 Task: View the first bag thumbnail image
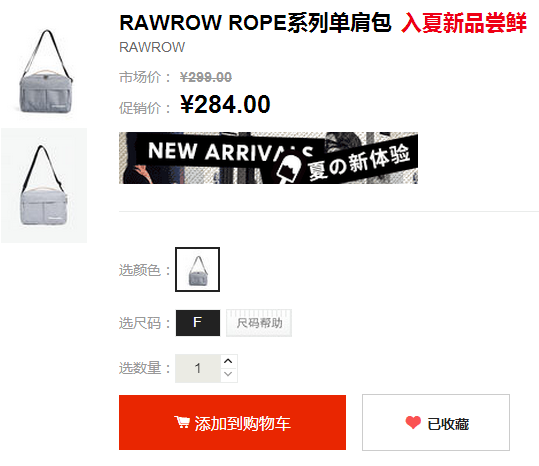[44, 71]
